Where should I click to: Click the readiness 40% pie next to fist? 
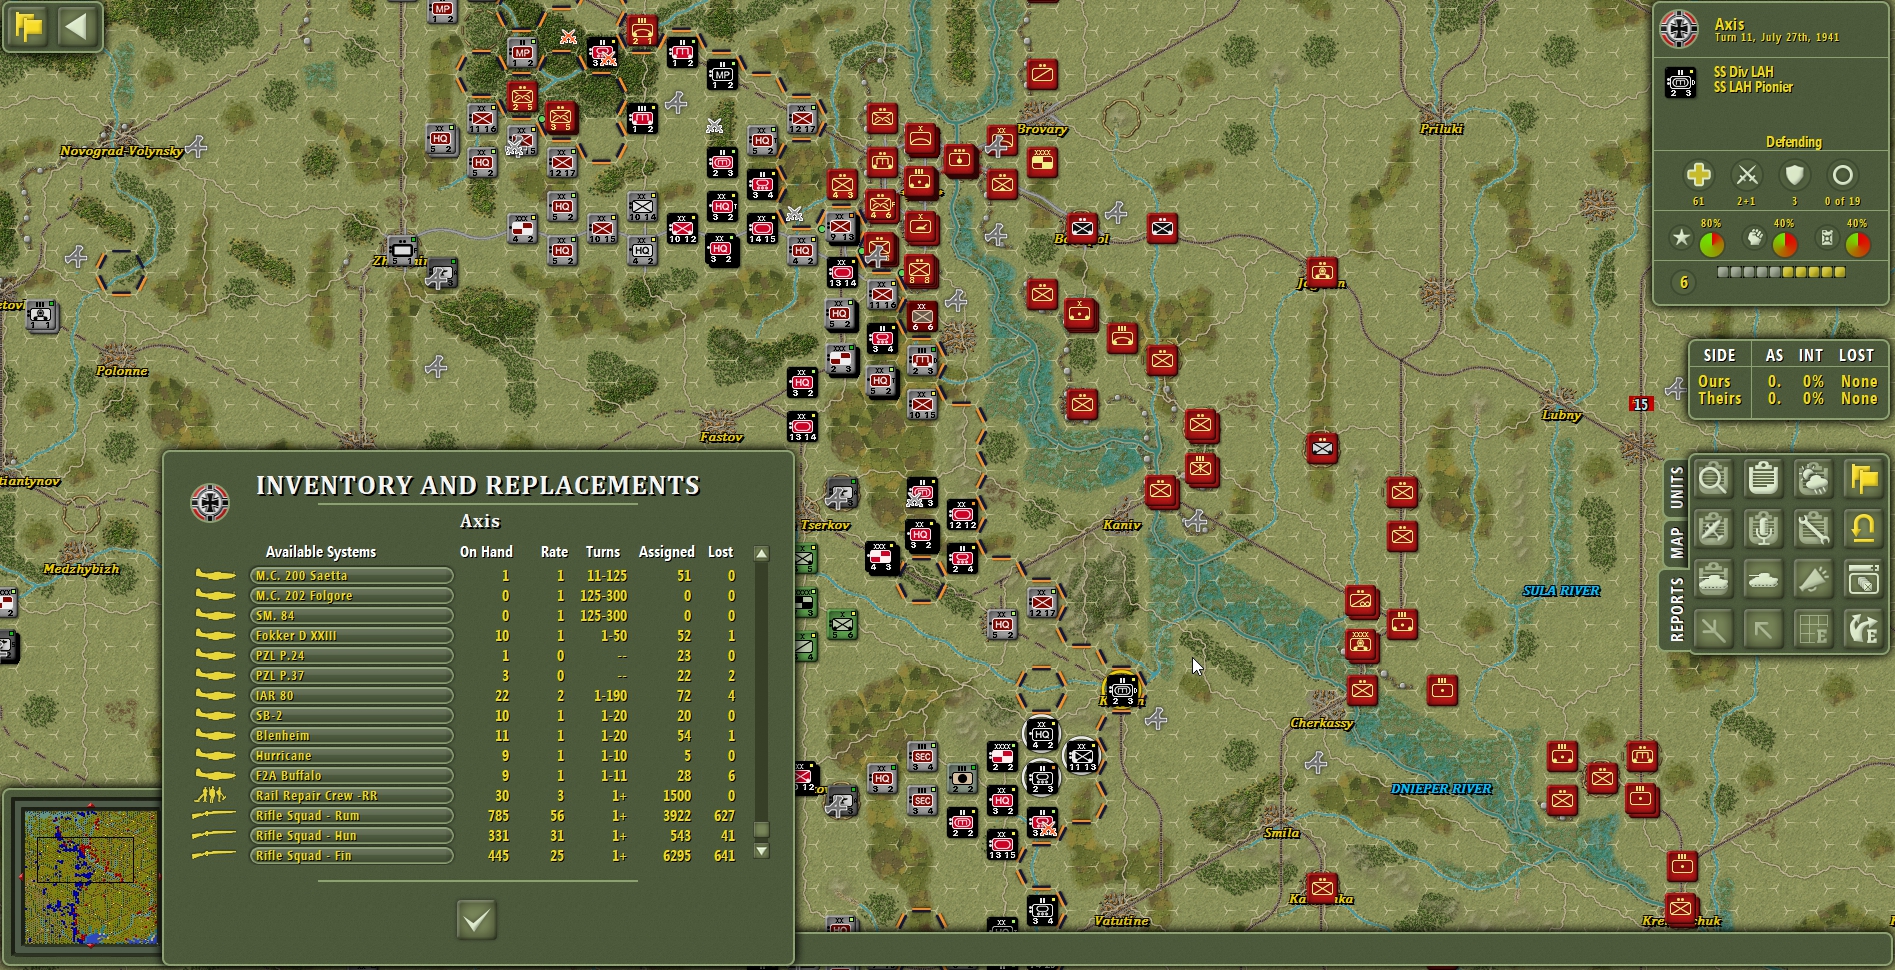pyautogui.click(x=1784, y=243)
